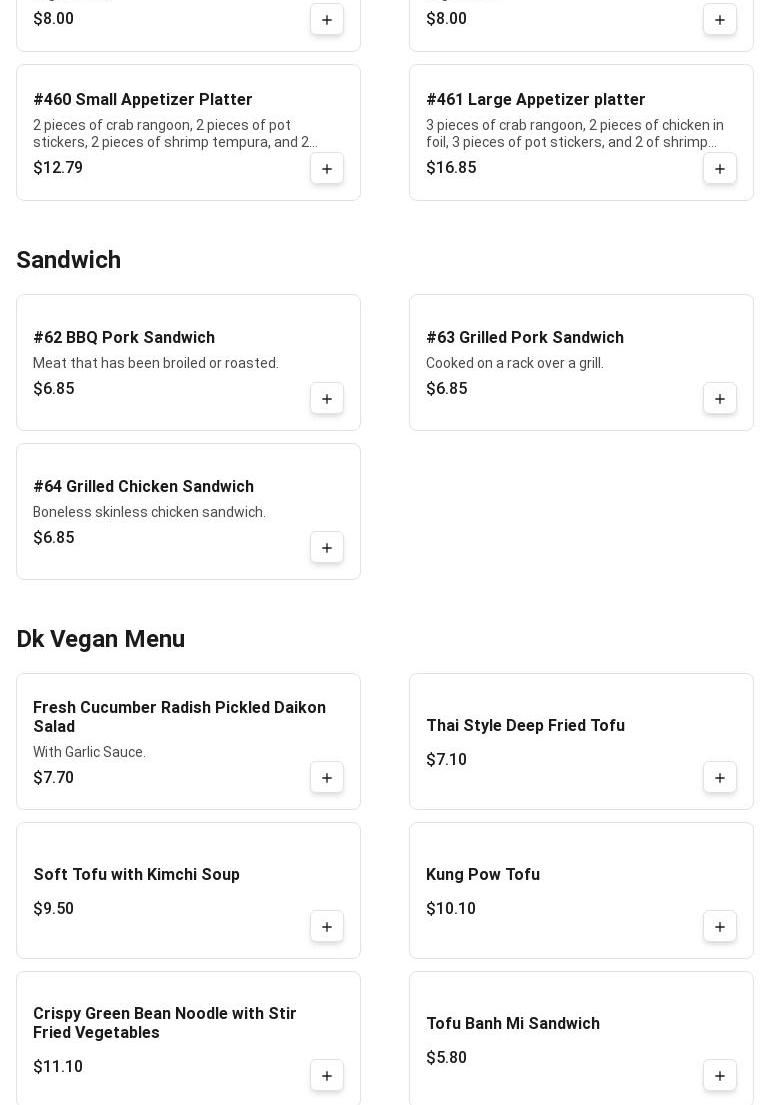Open #63 Grilled Pork Sandwich details

[x=524, y=338]
